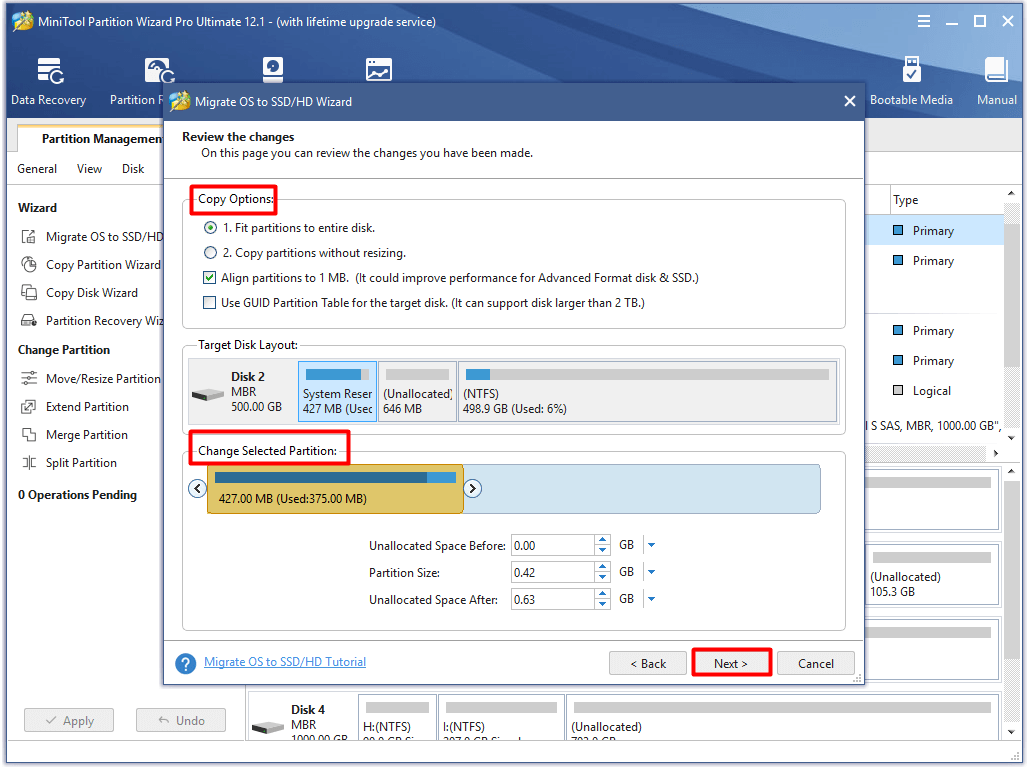Click Move/Resize Partition sidebar icon
This screenshot has width=1028, height=767.
(x=29, y=378)
